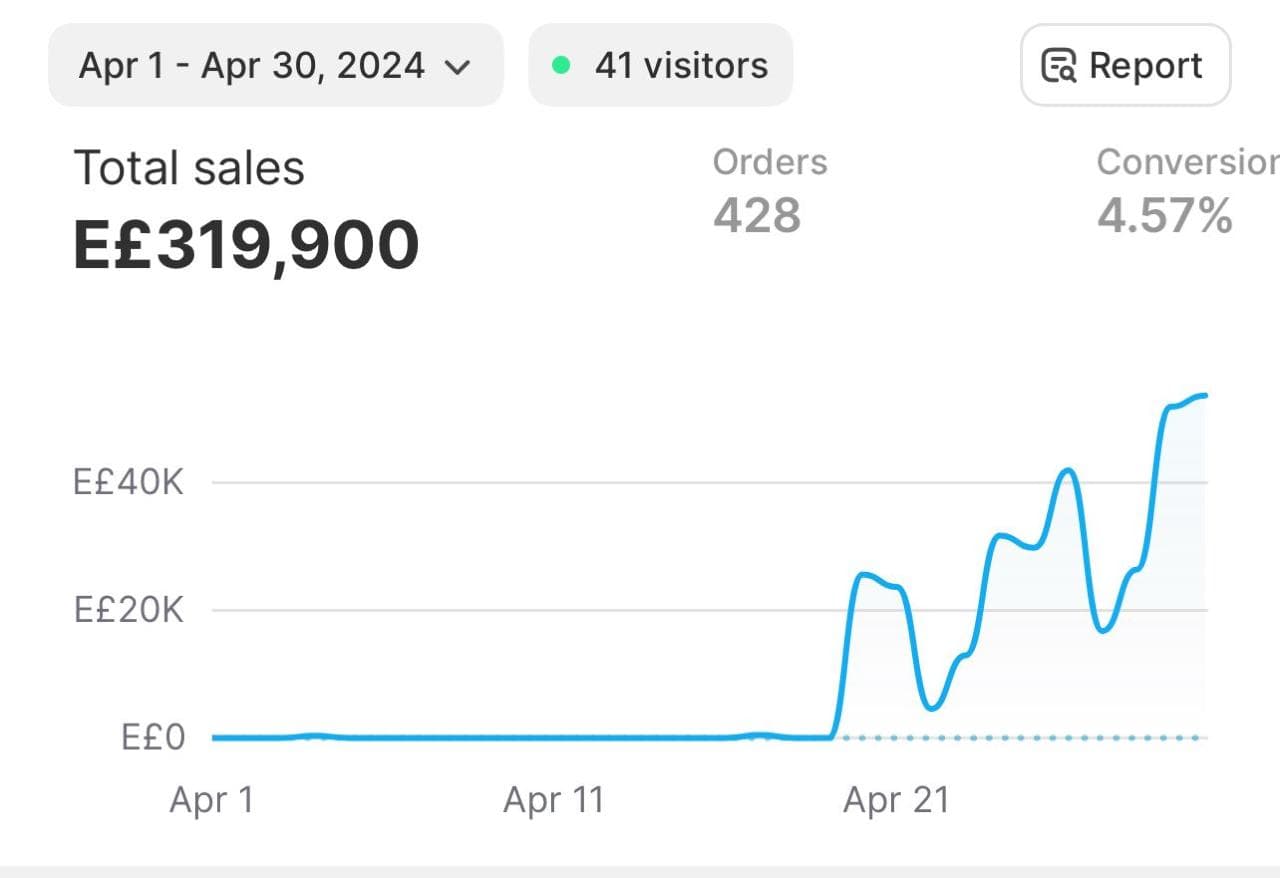This screenshot has height=878, width=1280.
Task: Click the E£319,900 total sales value
Action: click(x=246, y=245)
